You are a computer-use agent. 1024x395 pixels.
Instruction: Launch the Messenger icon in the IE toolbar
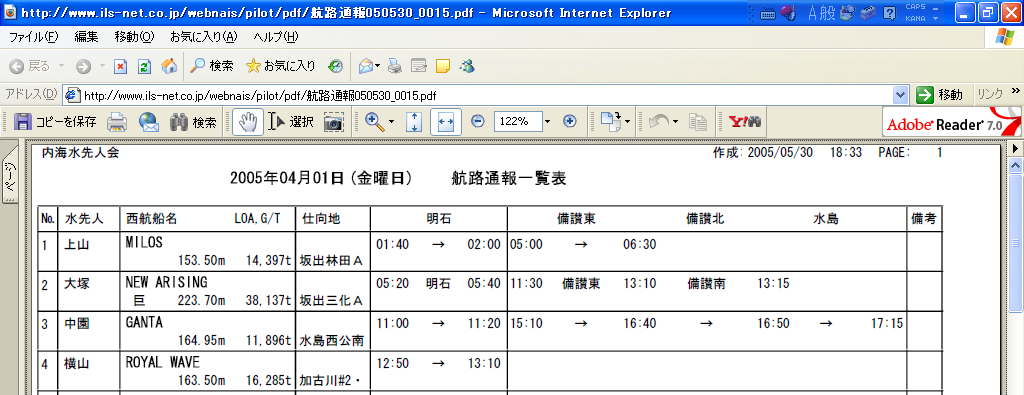point(467,66)
